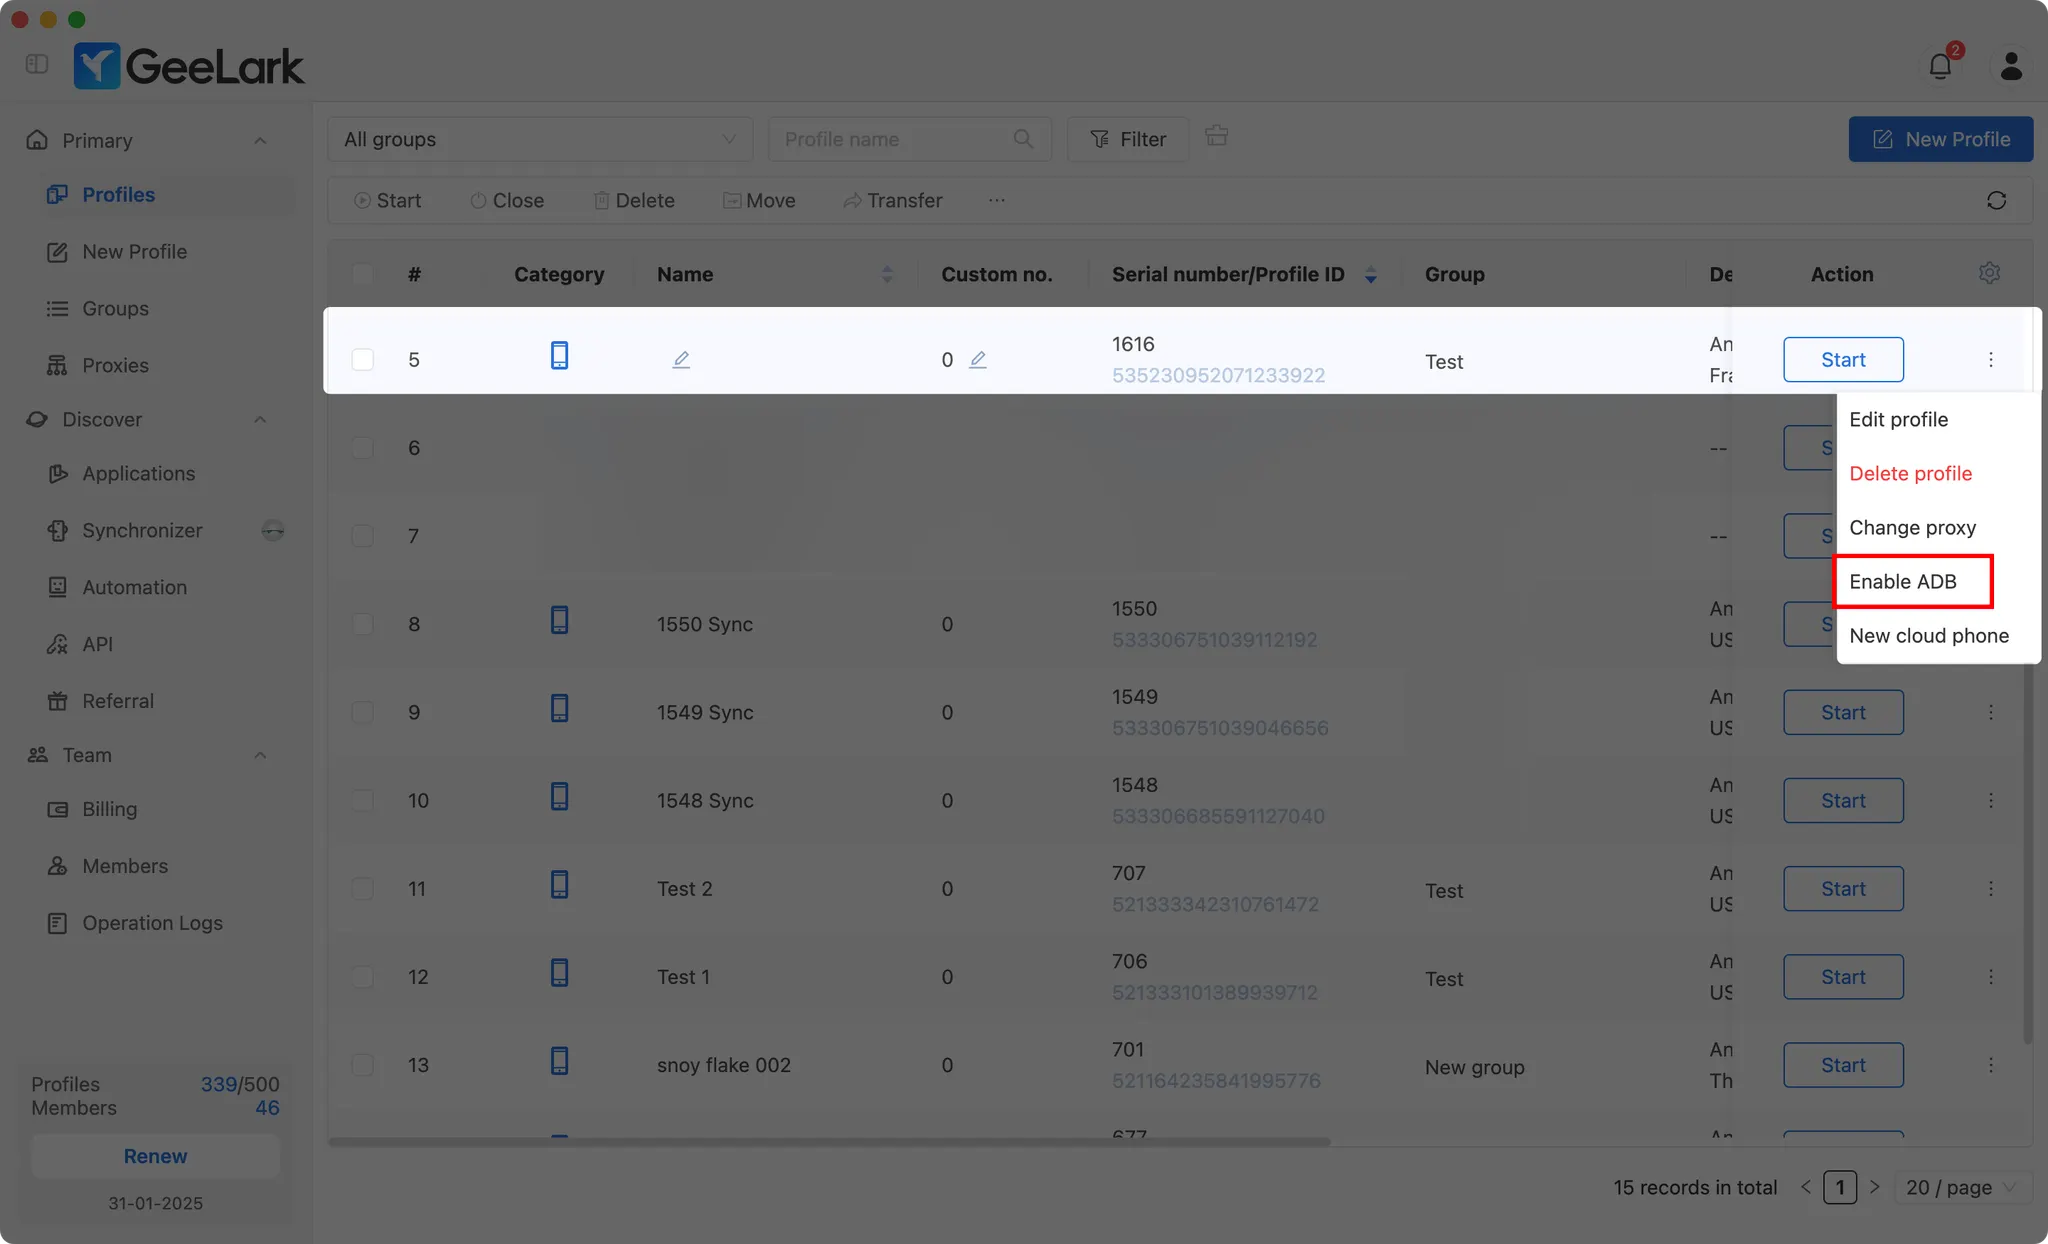Check the checkbox for row 5
Image resolution: width=2048 pixels, height=1244 pixels.
coord(362,359)
